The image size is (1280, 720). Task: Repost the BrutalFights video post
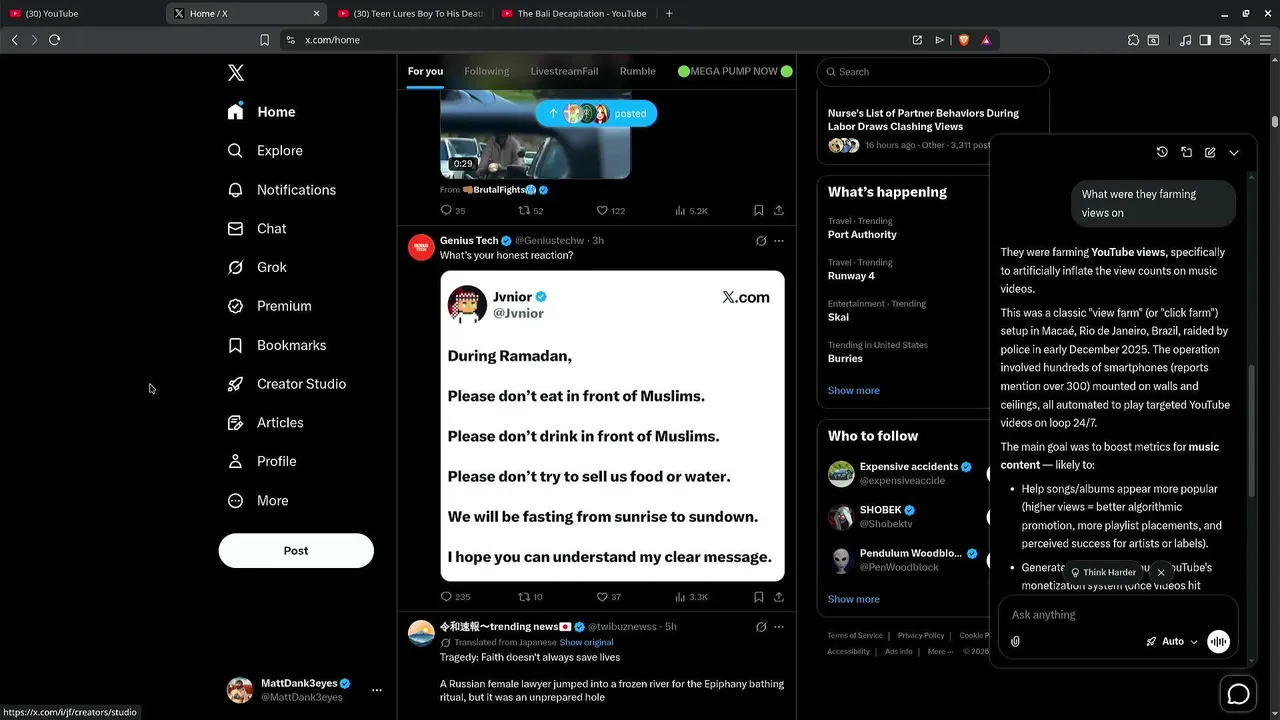pos(530,211)
